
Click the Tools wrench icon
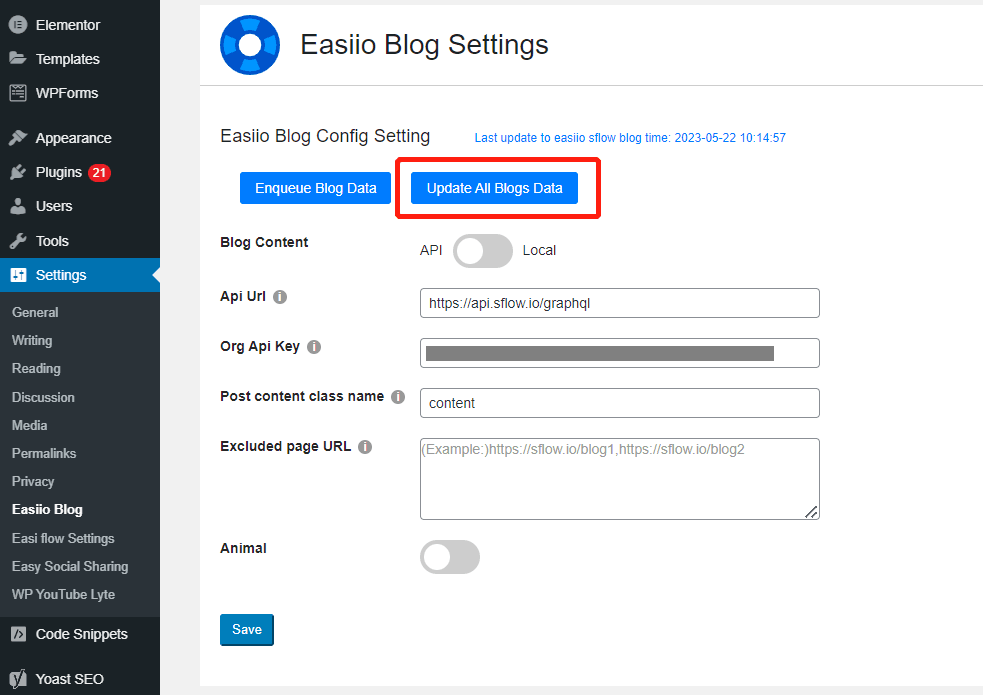coord(18,241)
